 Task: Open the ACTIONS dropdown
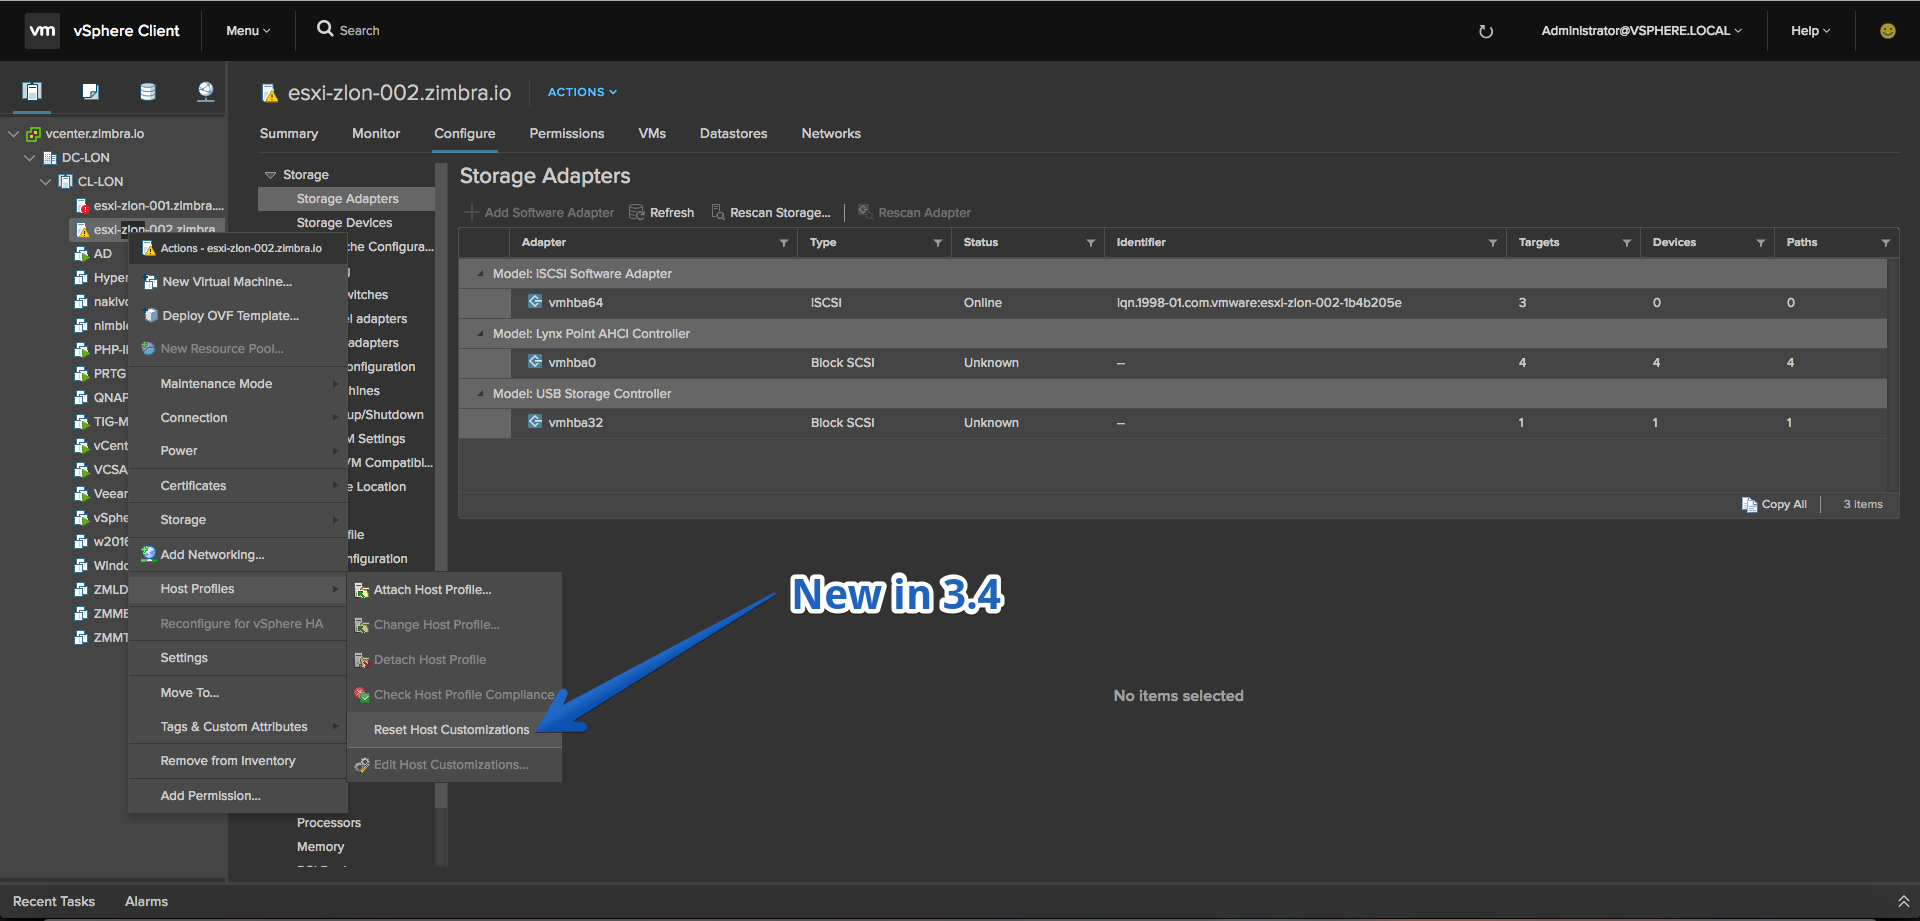582,92
